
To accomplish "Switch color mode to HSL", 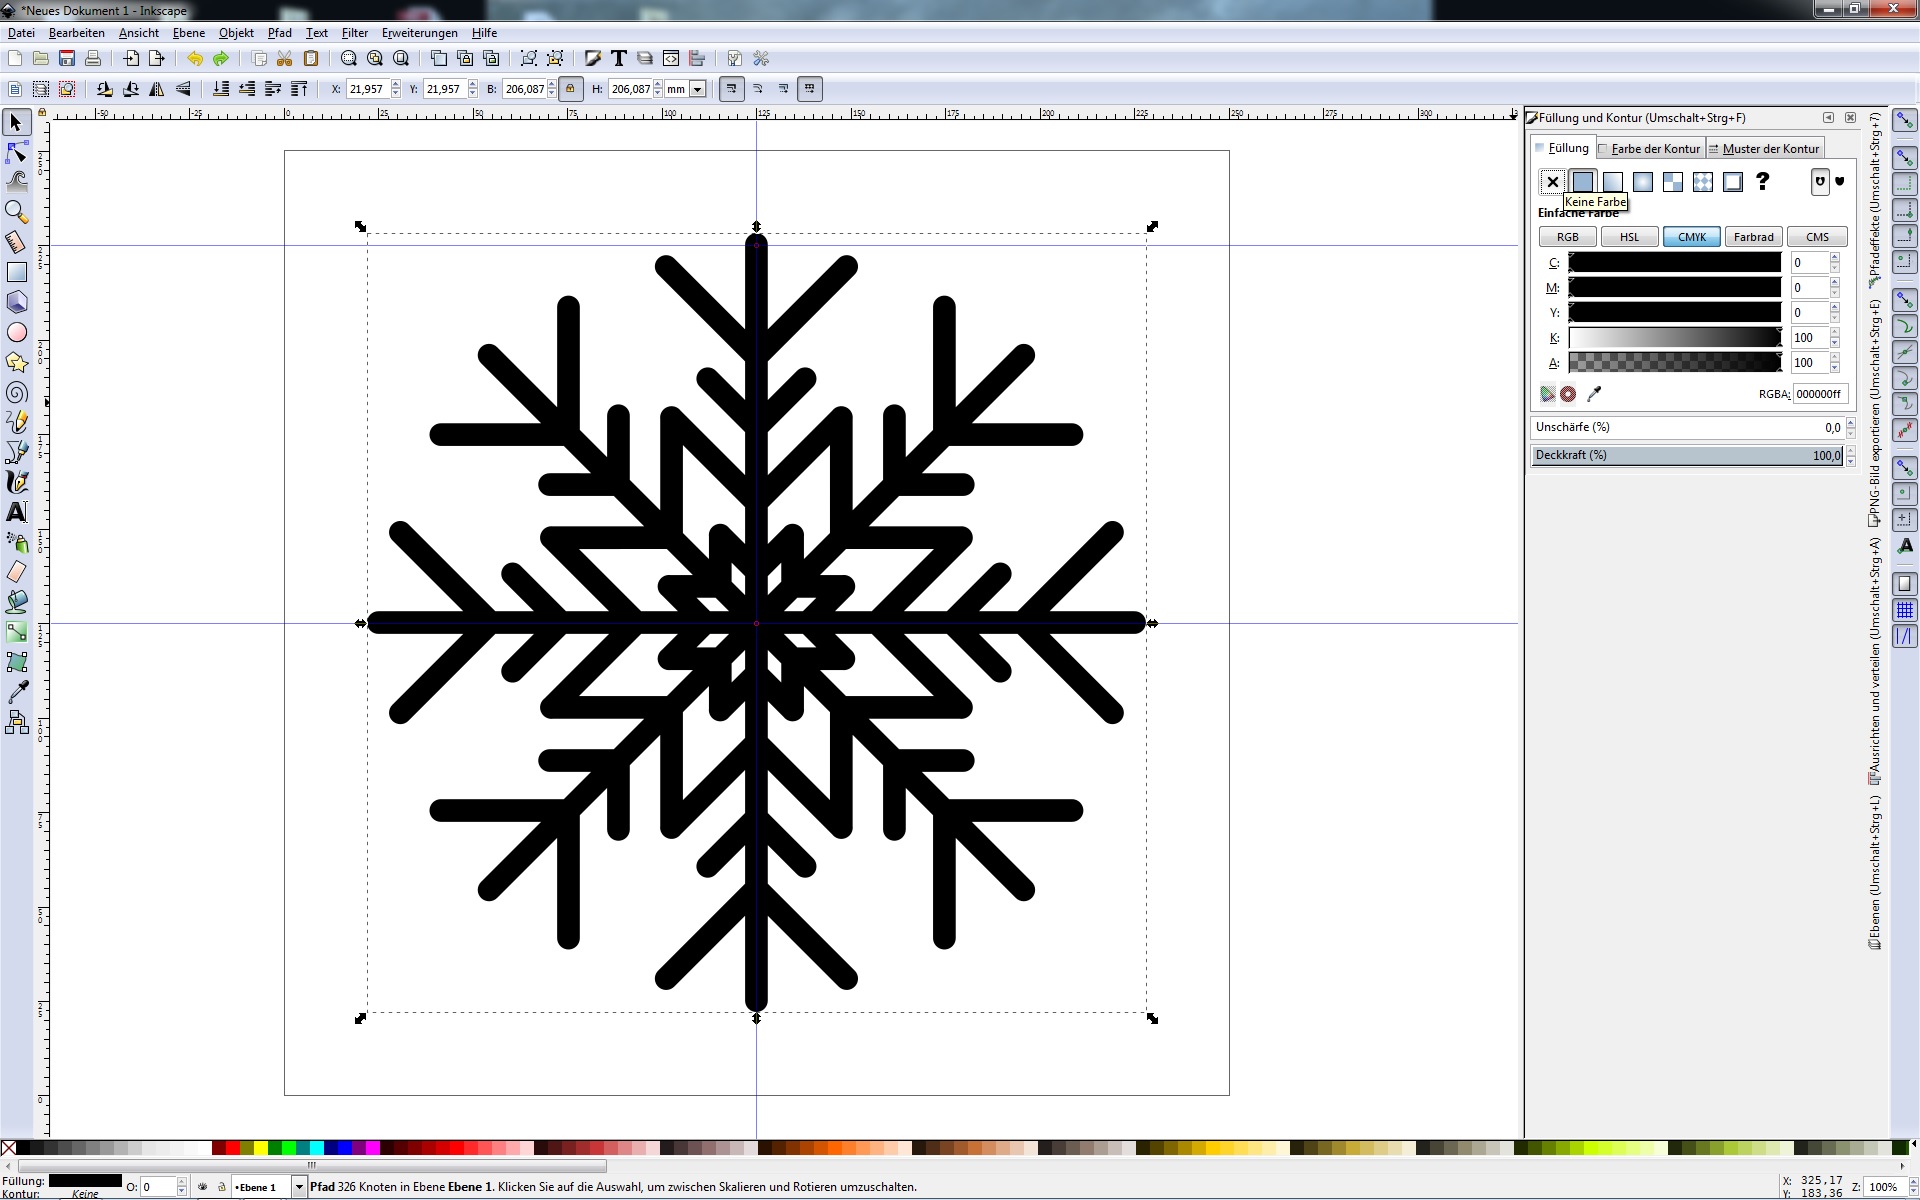I will tap(1629, 237).
